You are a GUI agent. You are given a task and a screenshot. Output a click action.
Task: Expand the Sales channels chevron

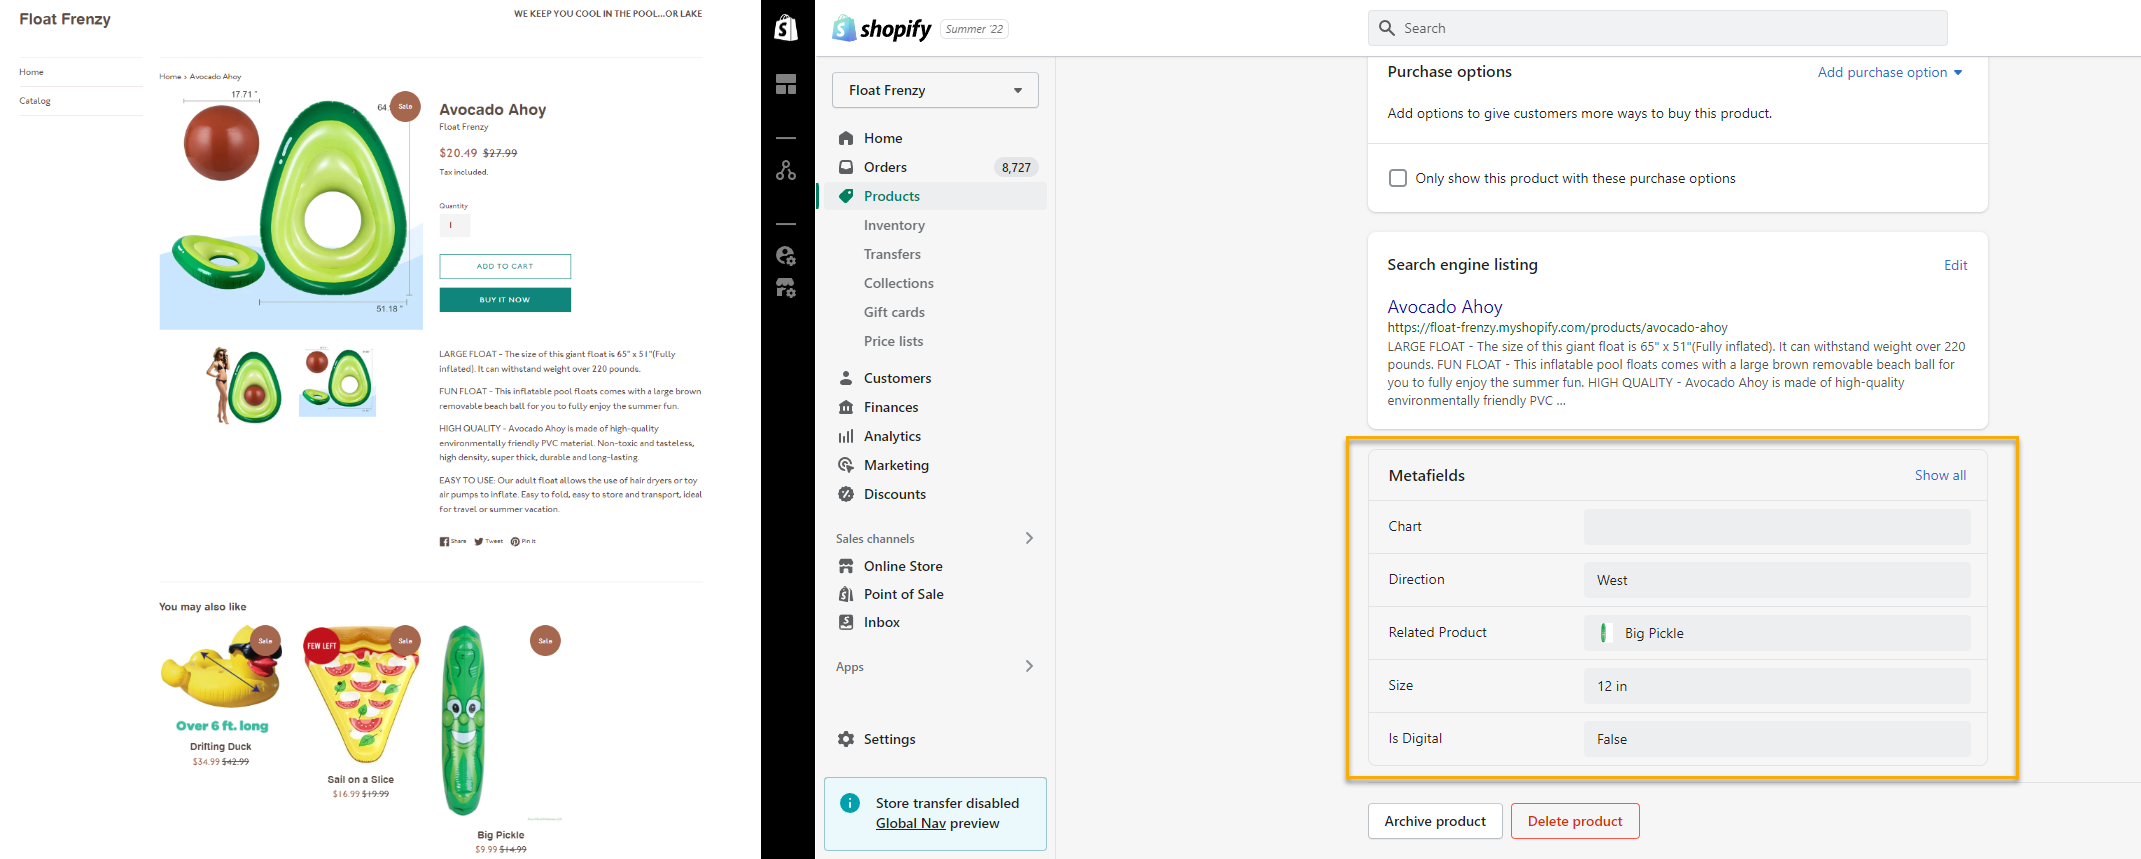[1029, 538]
